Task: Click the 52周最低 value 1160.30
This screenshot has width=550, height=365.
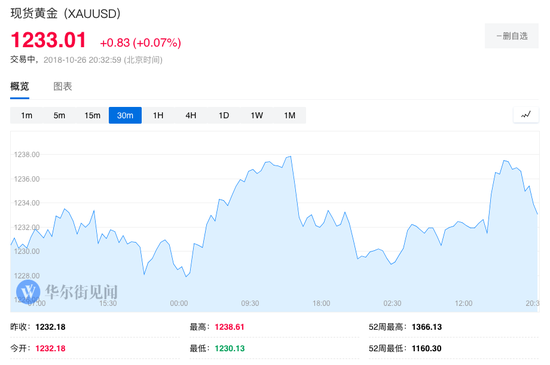Action: [x=427, y=348]
